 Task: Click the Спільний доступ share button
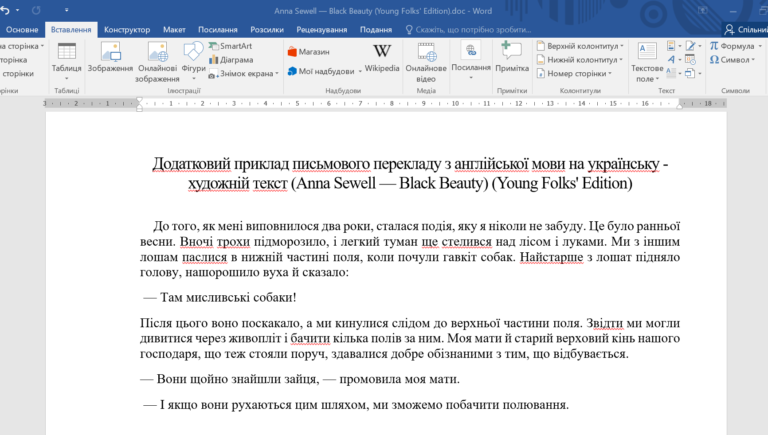(746, 30)
